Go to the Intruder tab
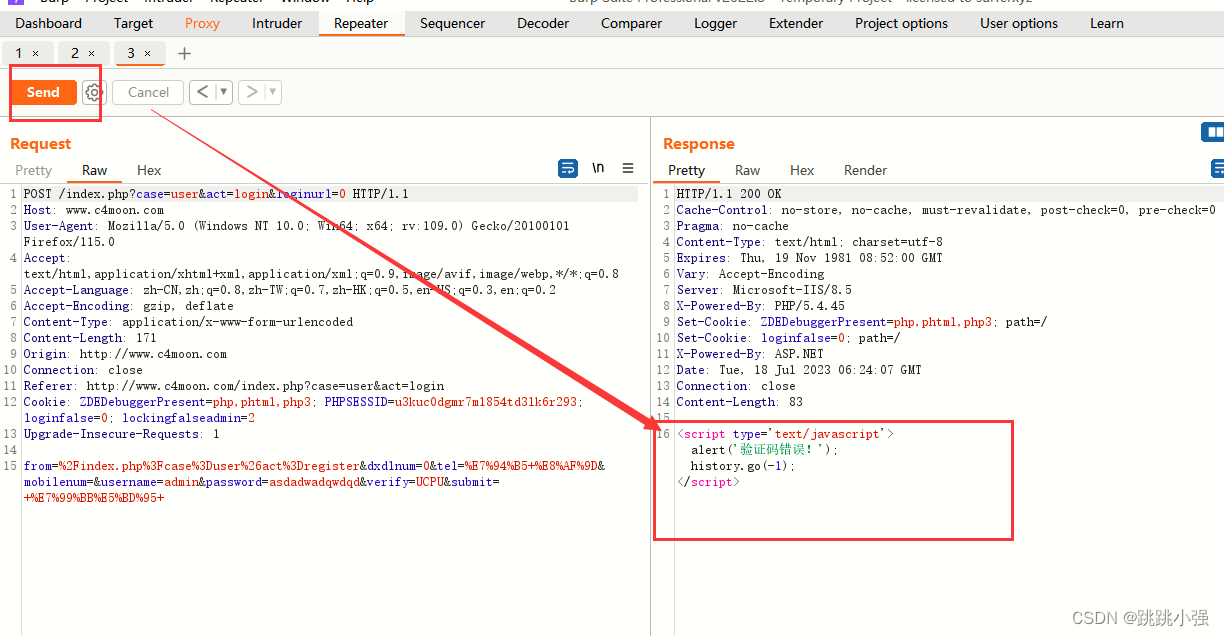Screen dimensions: 1224x636 [x=277, y=23]
